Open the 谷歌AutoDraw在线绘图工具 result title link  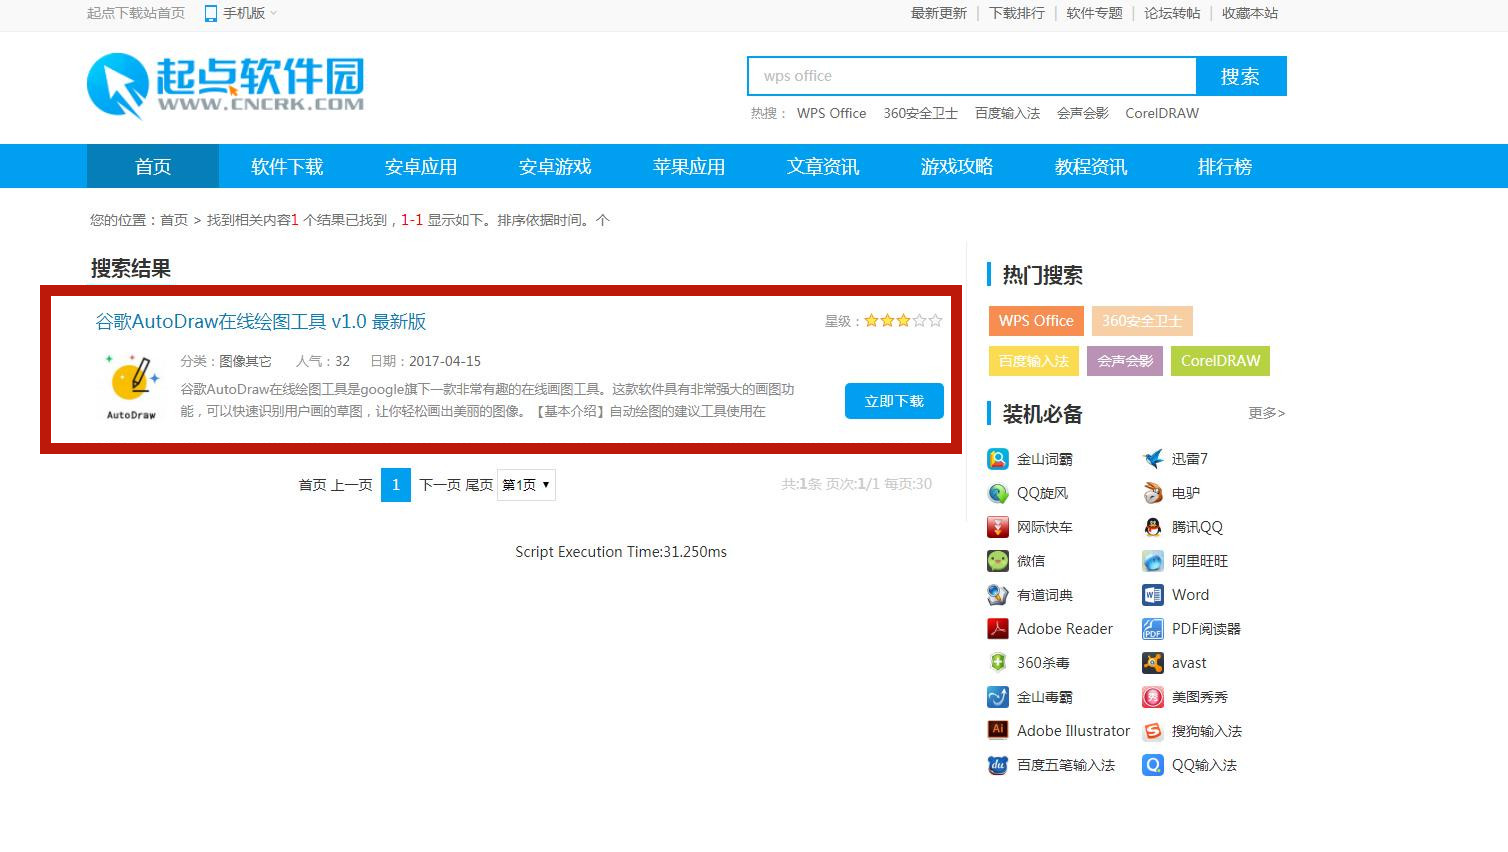(x=260, y=321)
